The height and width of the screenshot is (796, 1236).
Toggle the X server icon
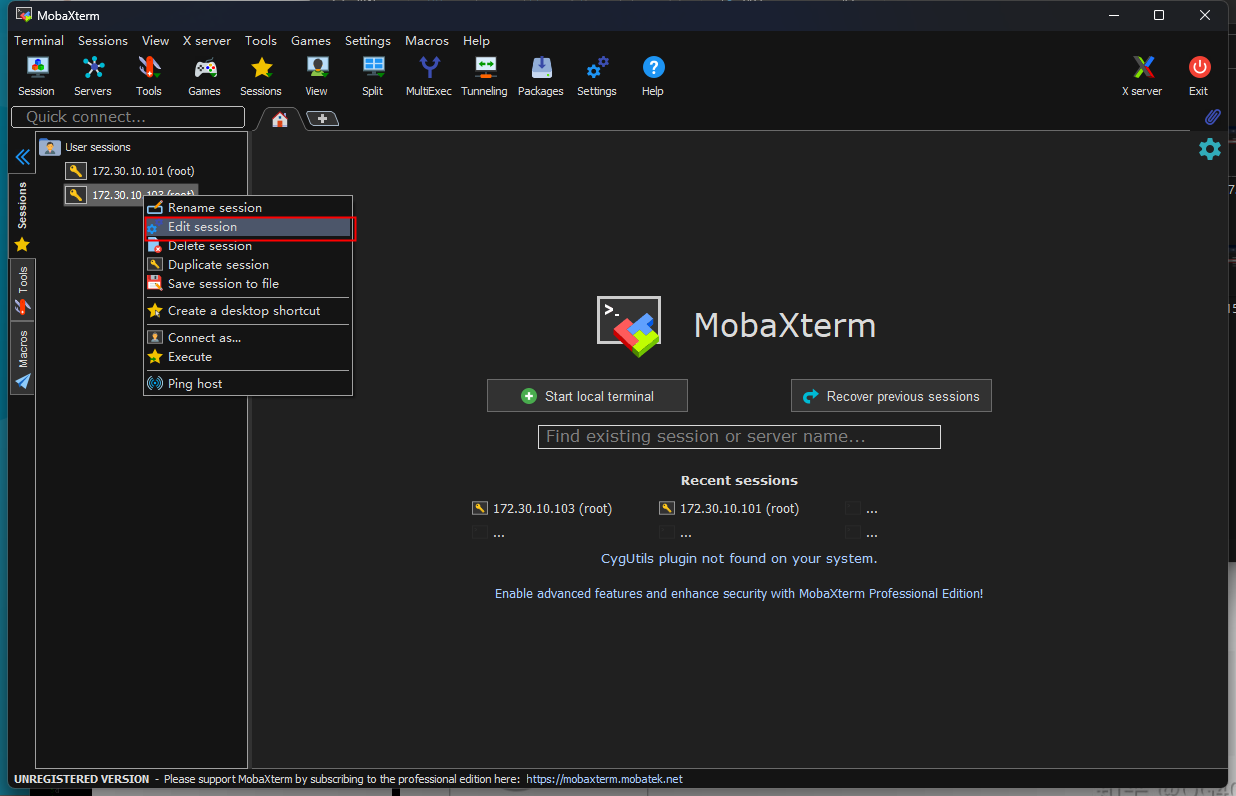pos(1142,76)
